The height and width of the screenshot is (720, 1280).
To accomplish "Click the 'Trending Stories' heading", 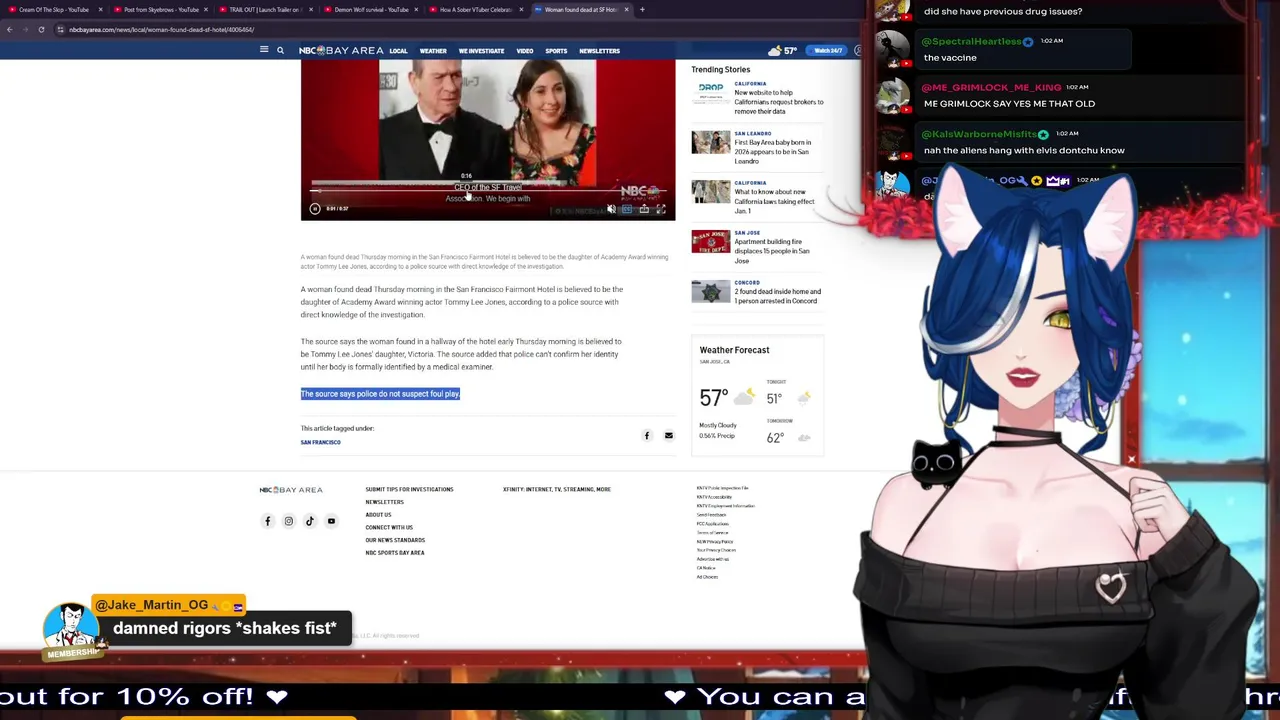I will 720,70.
